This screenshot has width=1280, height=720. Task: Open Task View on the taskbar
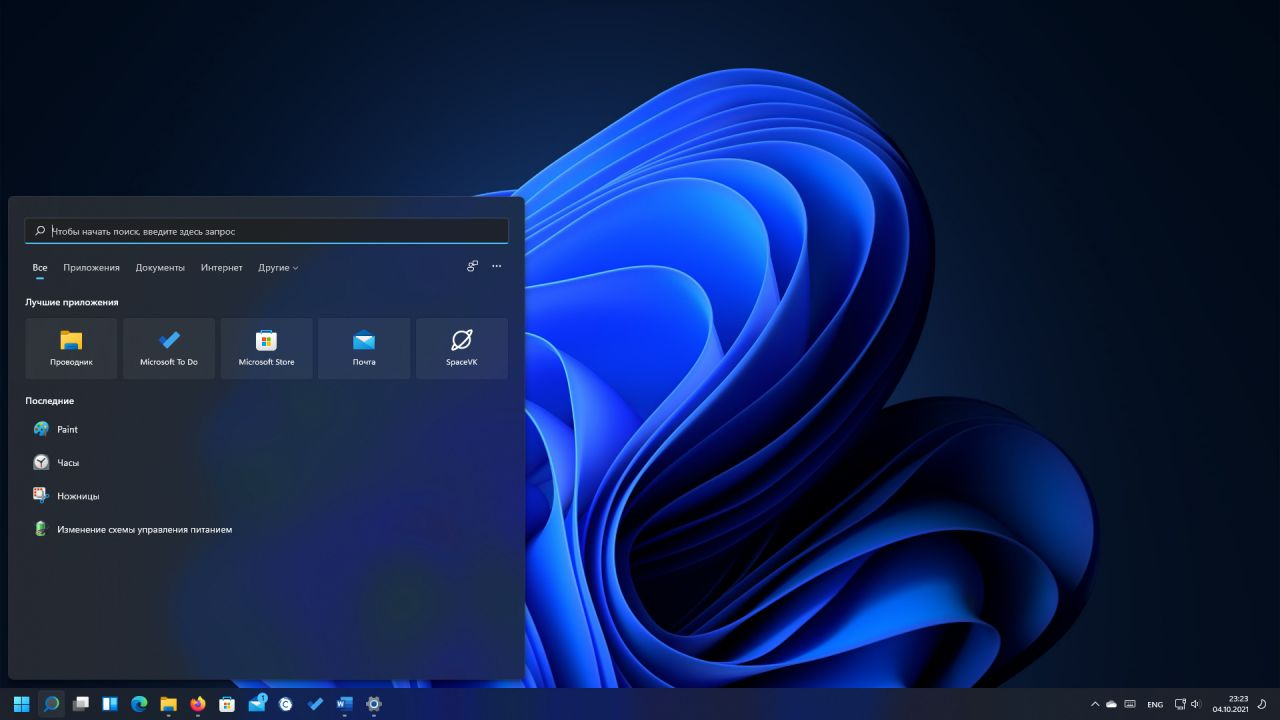[x=81, y=704]
